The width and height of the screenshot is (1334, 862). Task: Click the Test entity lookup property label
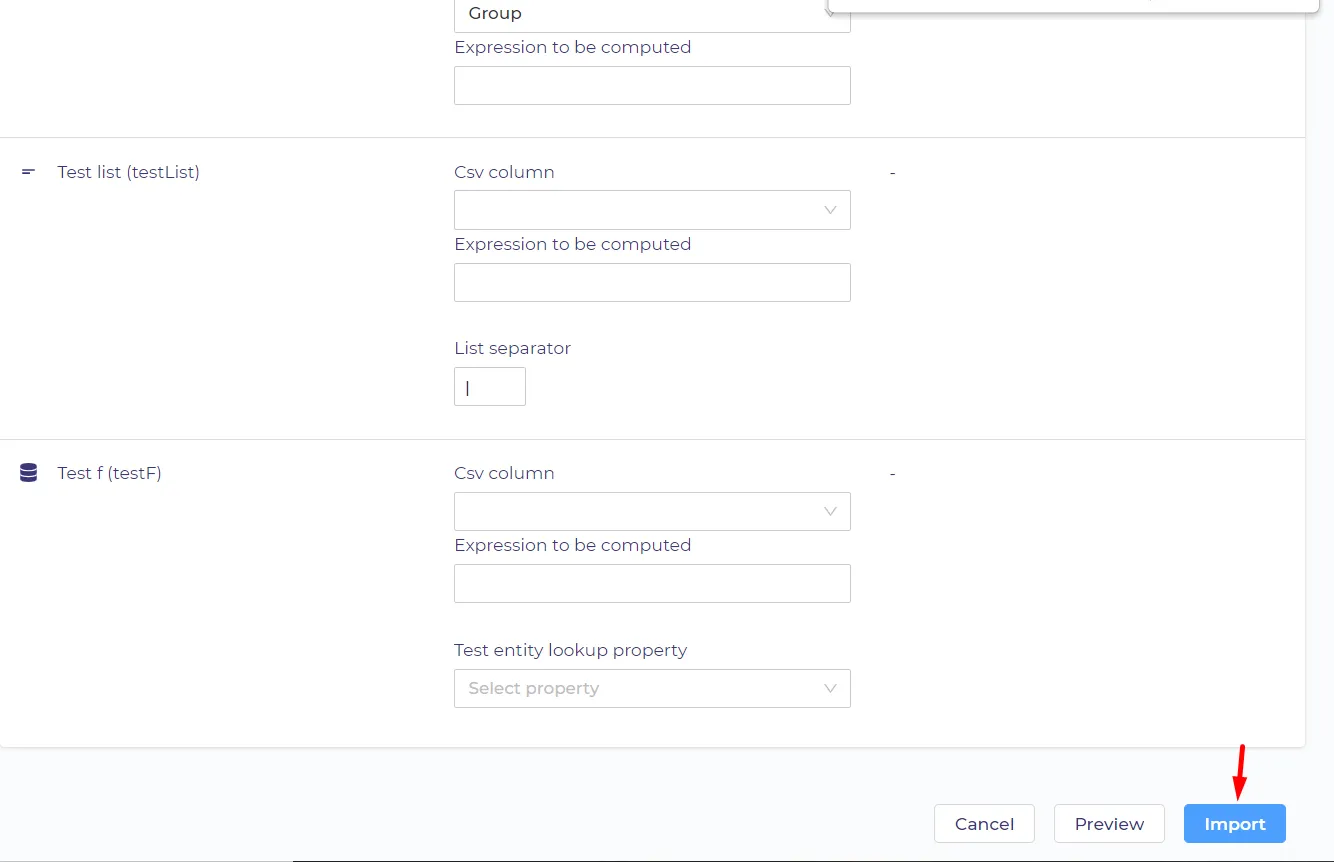tap(570, 650)
